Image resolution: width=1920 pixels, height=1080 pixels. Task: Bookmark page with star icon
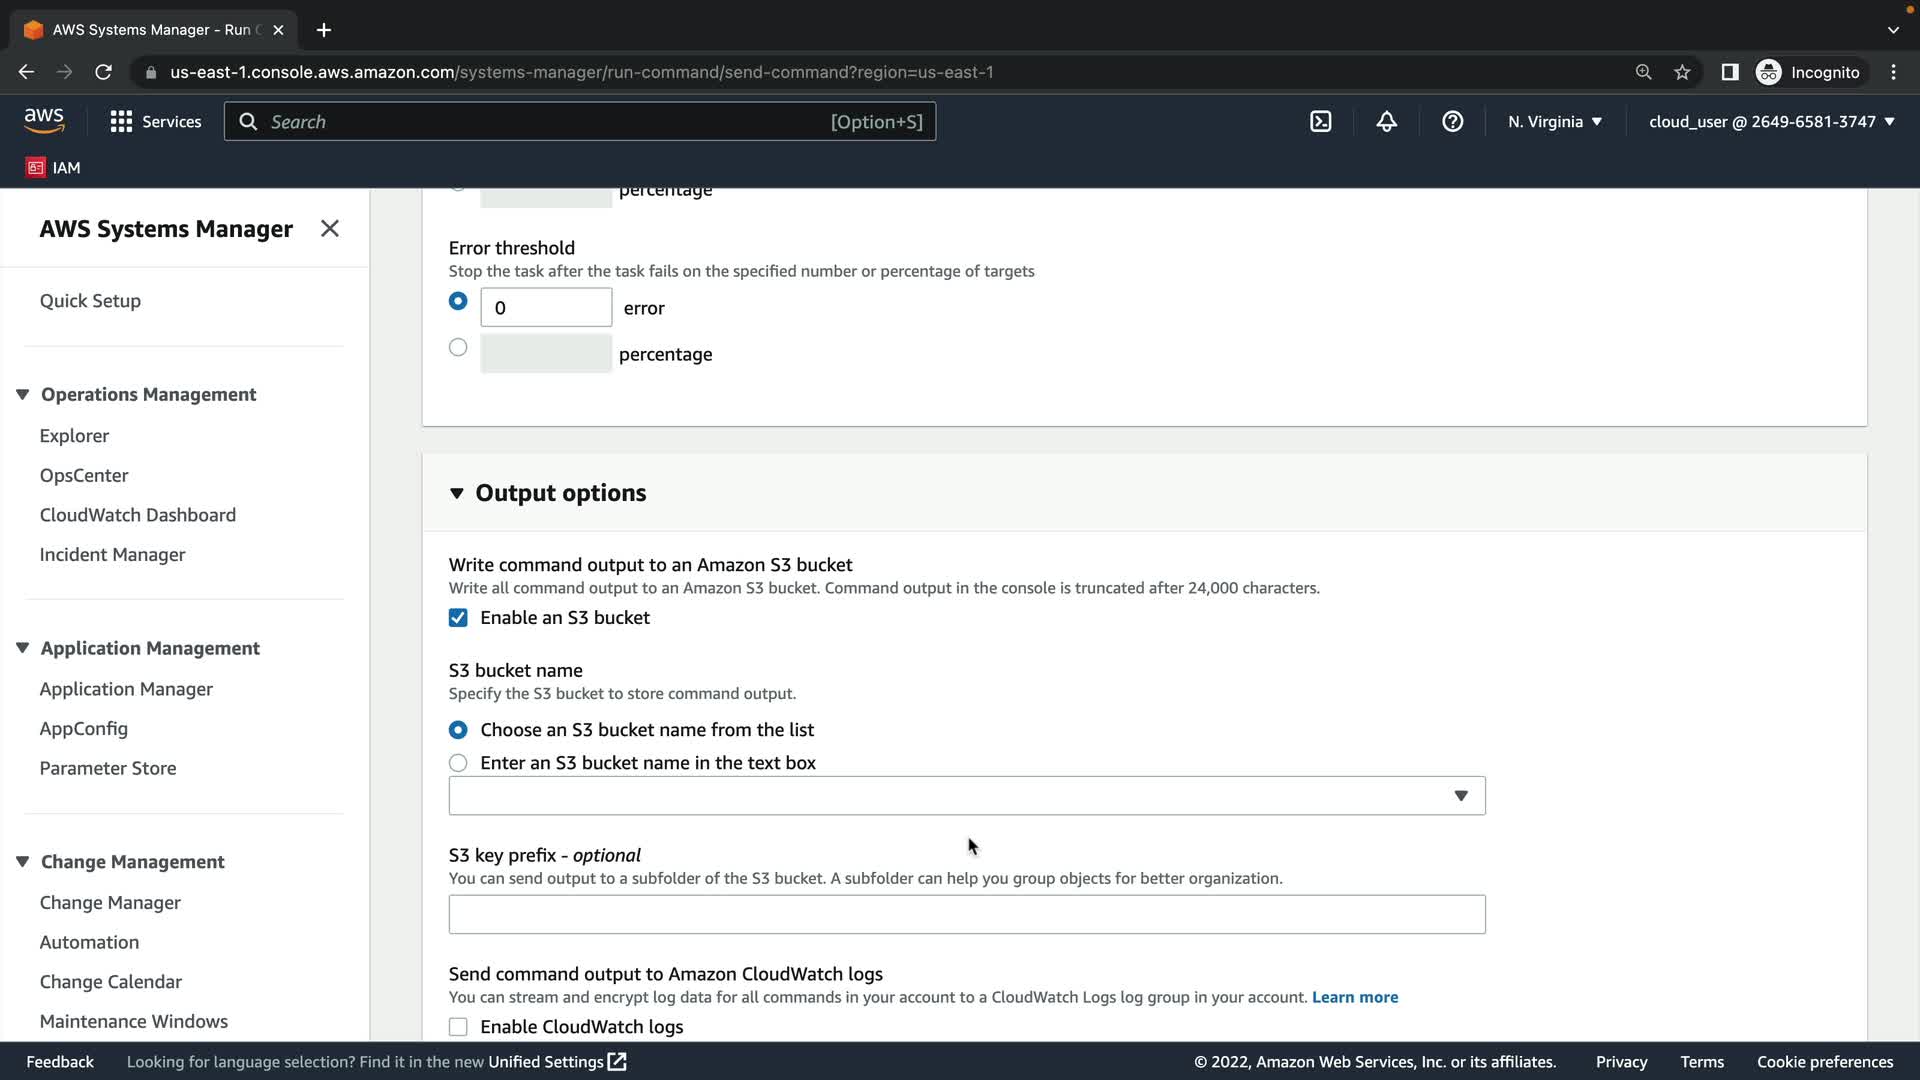pos(1682,72)
